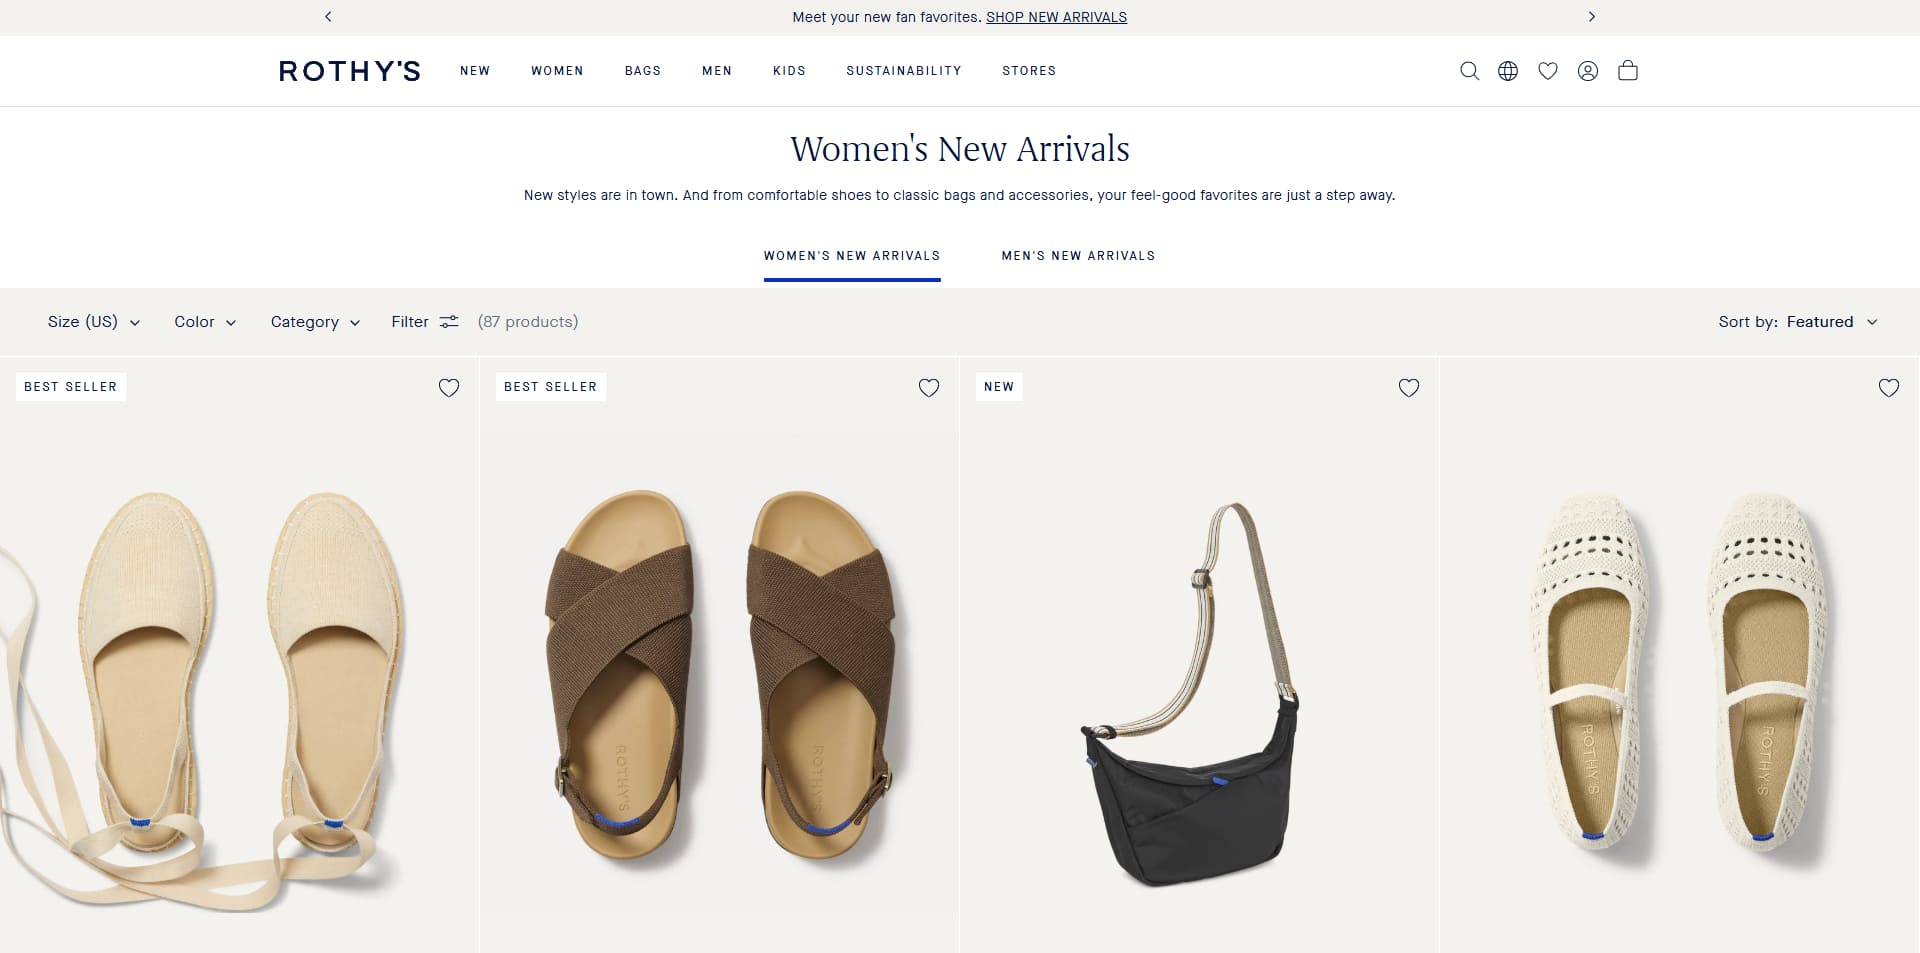1920x953 pixels.
Task: Favorite the brown crossover sandal
Action: [929, 388]
